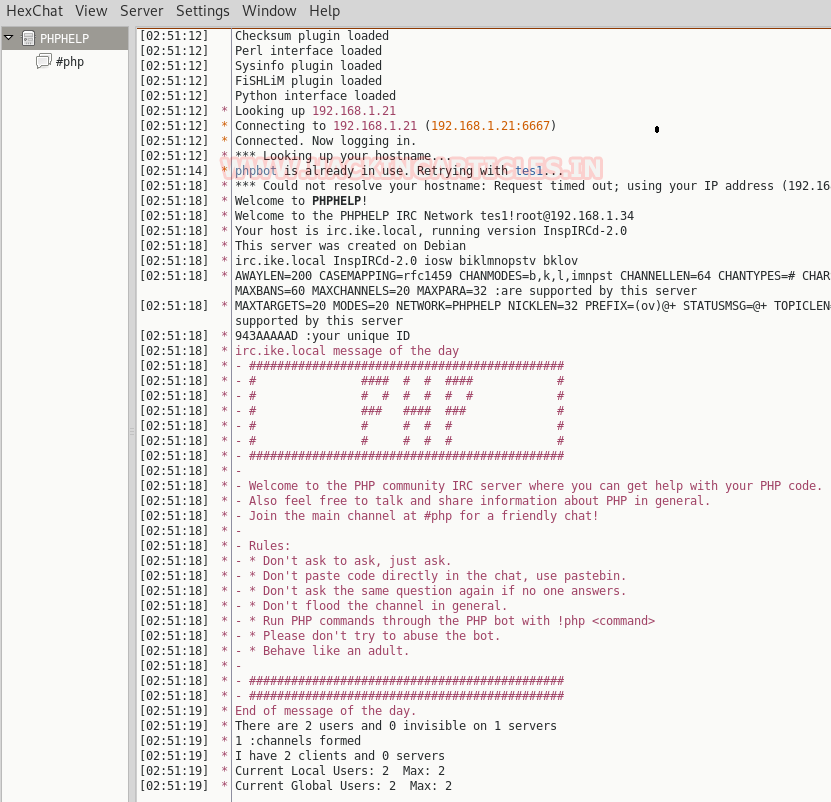Collapse the PHPHELP network tree

pos(8,38)
